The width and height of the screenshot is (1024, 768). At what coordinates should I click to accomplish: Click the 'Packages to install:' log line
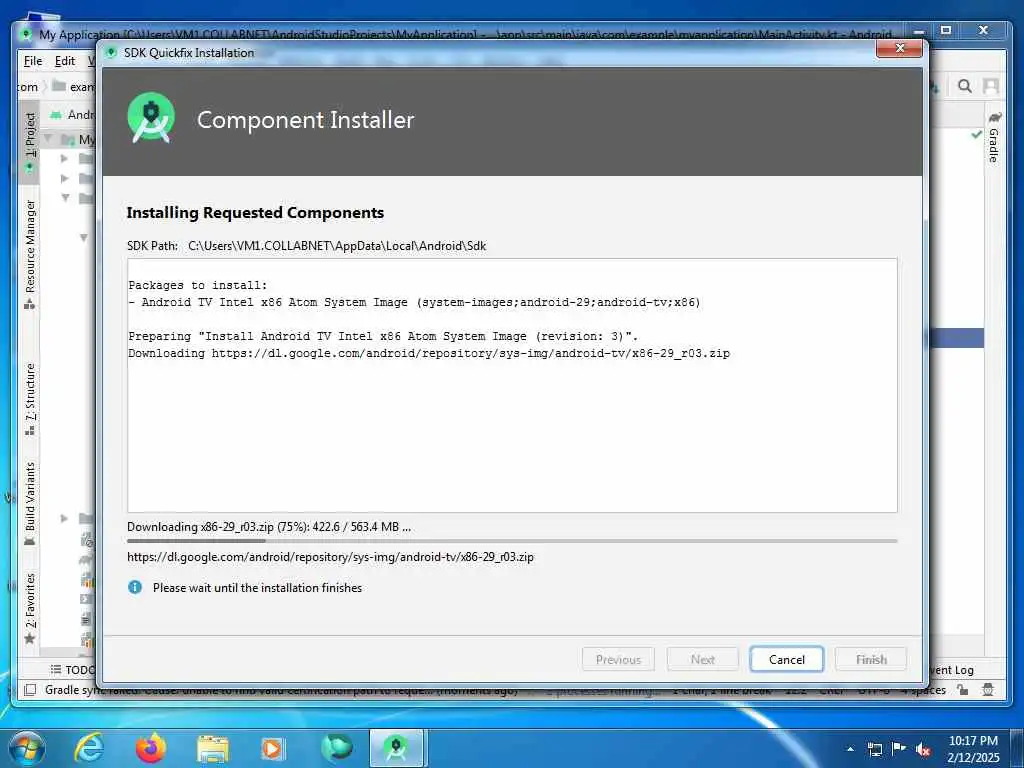198,285
